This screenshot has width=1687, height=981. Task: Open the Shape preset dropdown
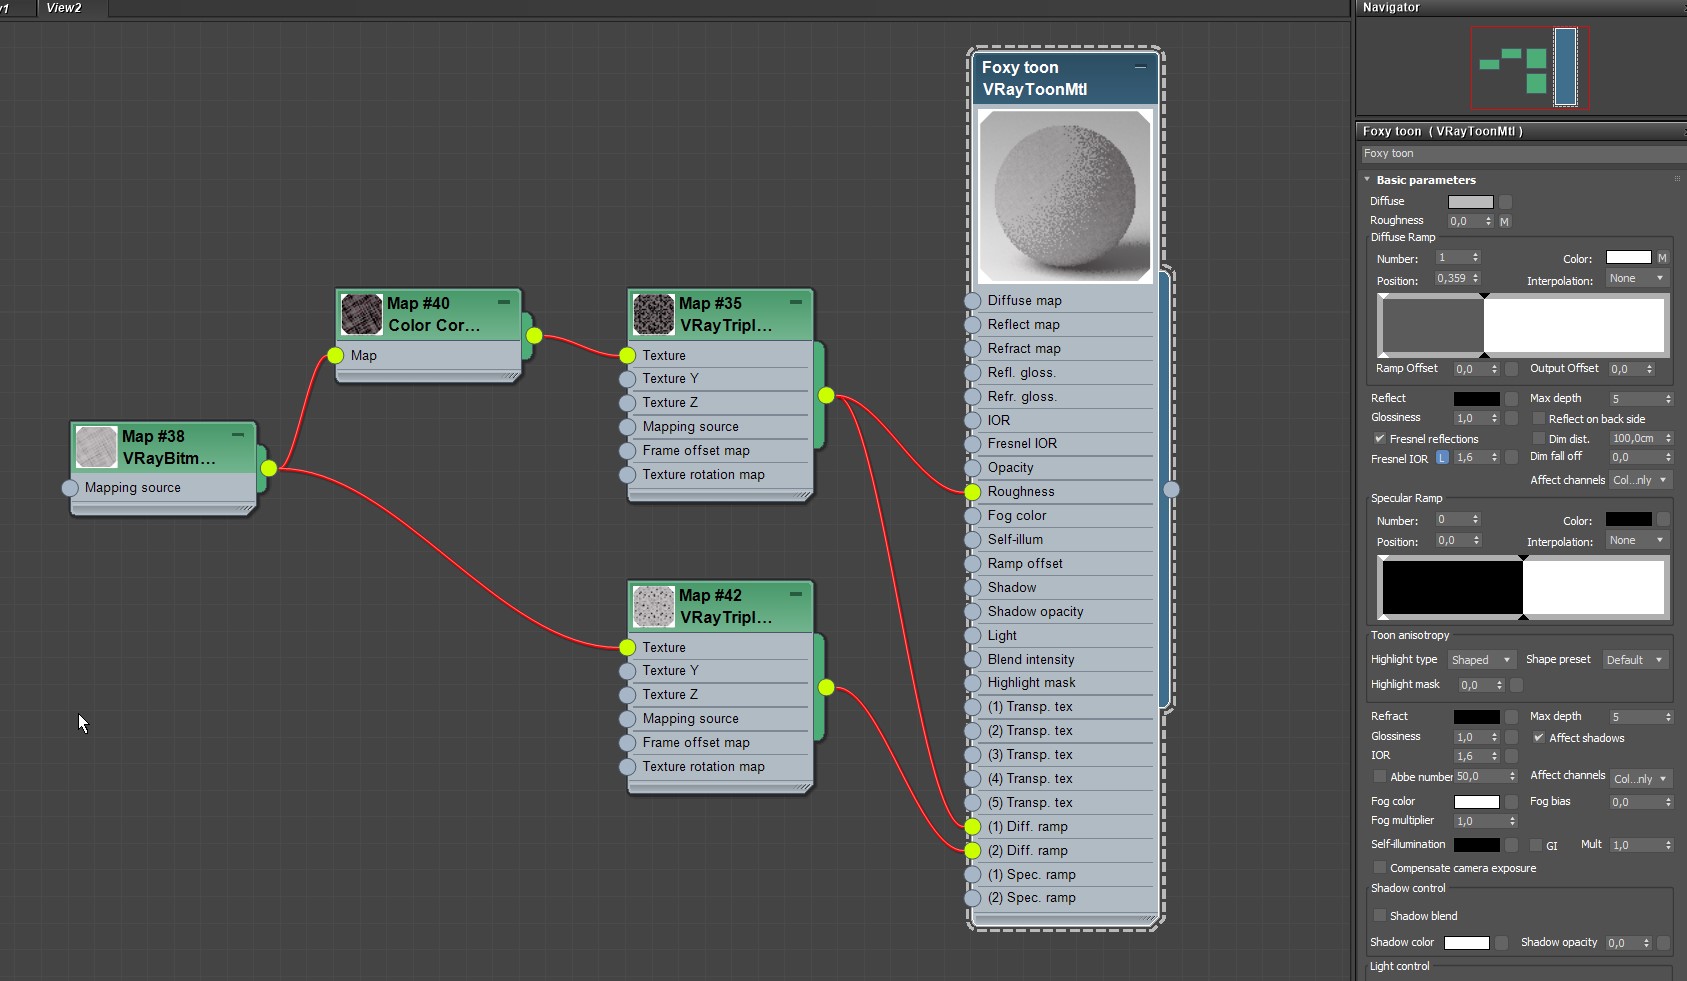pyautogui.click(x=1634, y=660)
